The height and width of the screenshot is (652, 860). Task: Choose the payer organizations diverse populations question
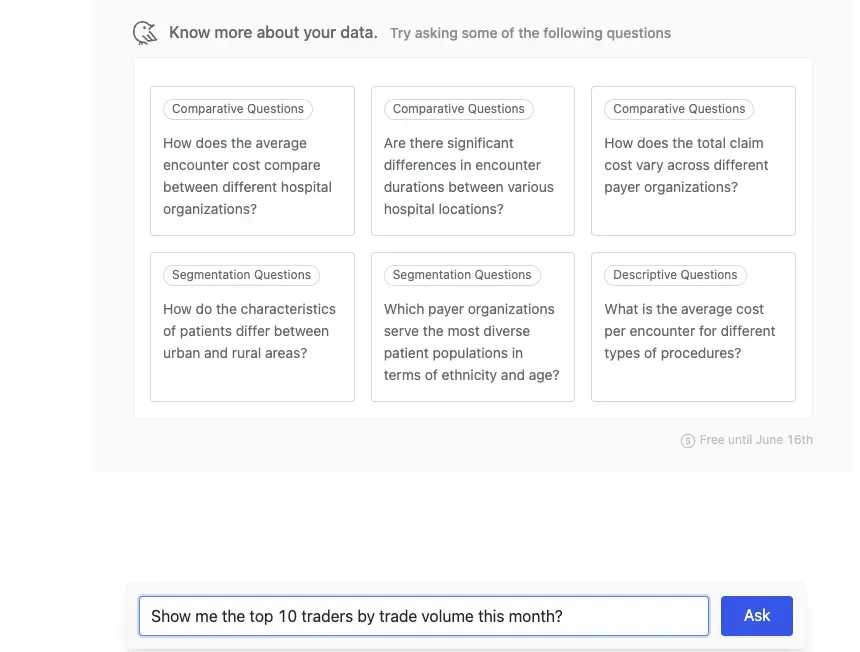(471, 342)
